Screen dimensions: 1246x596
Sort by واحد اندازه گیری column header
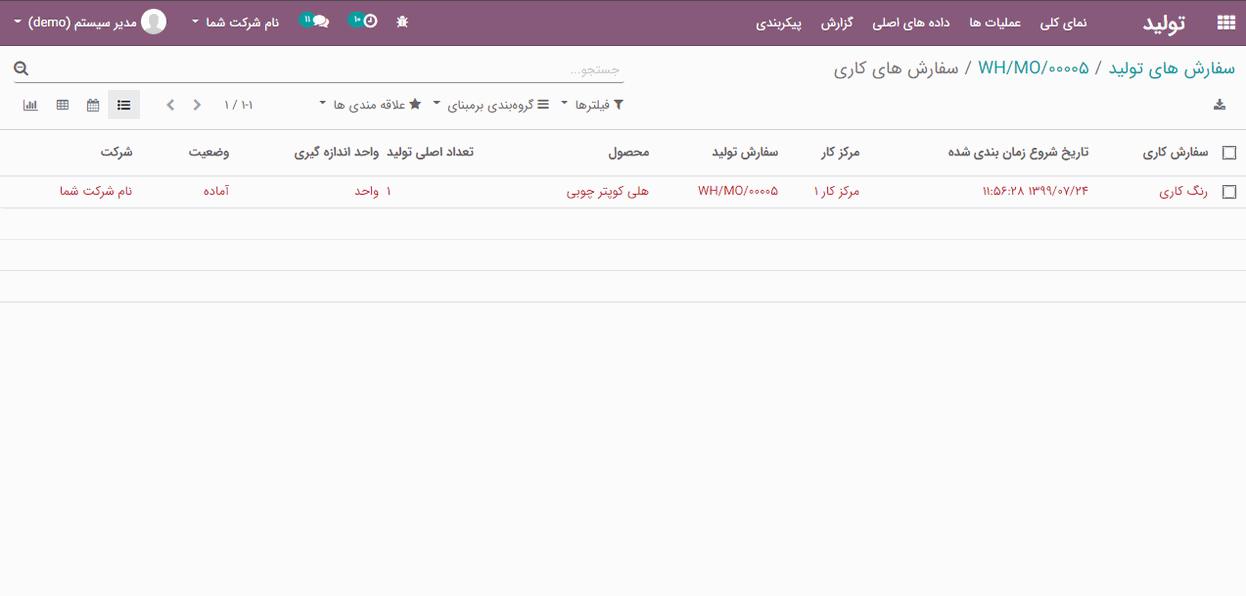click(x=336, y=152)
